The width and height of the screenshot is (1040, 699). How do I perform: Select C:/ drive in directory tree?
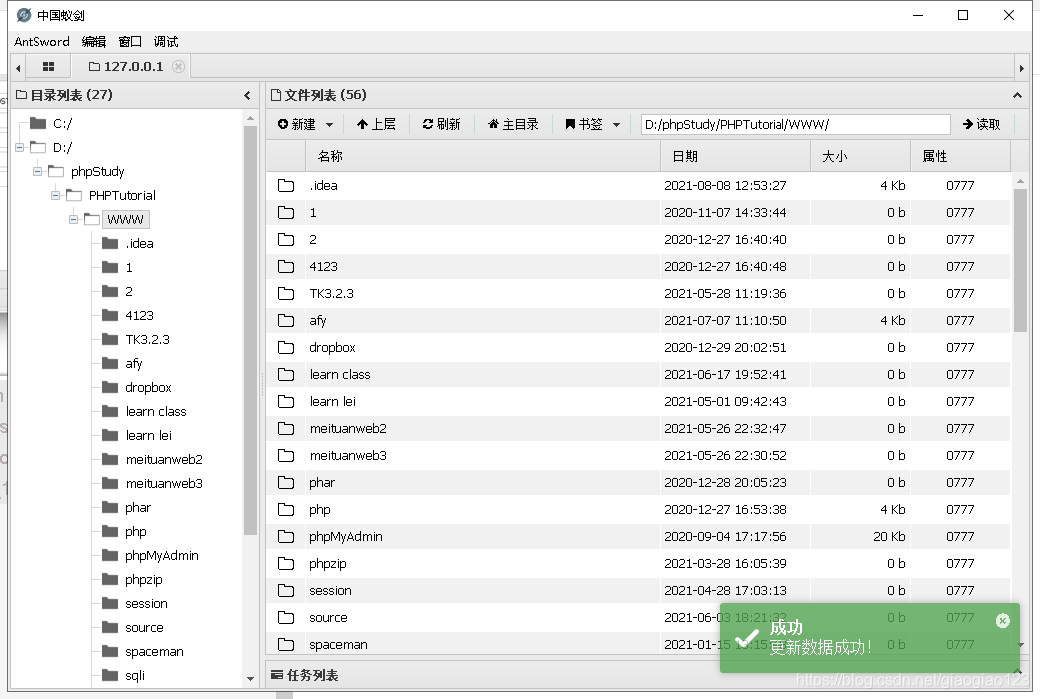[x=62, y=123]
